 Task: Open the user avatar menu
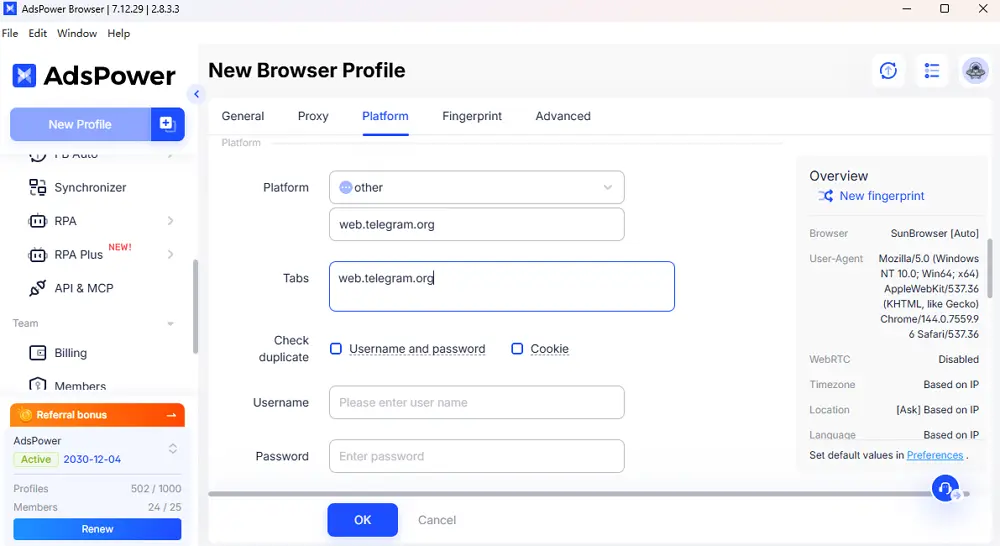point(975,70)
